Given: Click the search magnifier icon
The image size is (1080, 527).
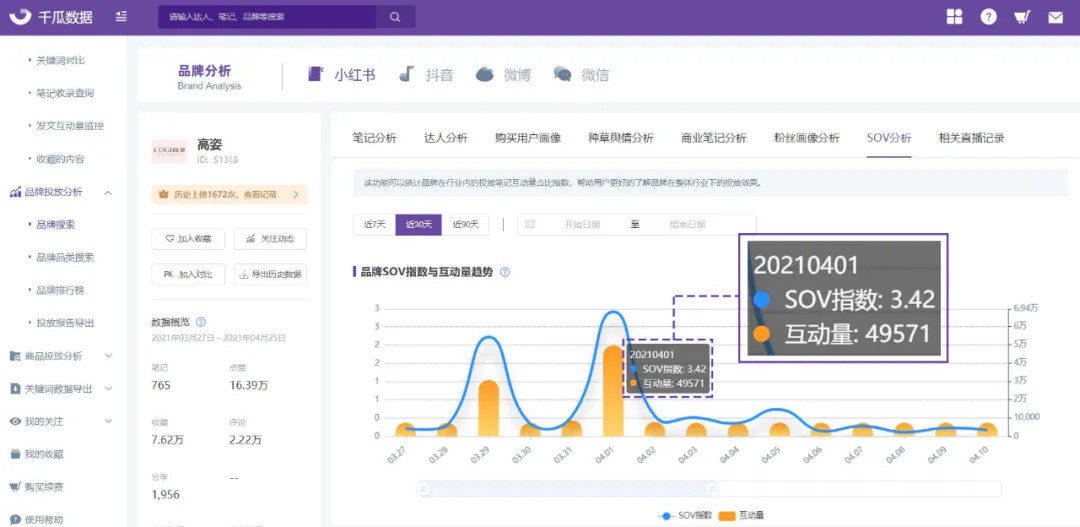Looking at the screenshot, I should (x=395, y=17).
